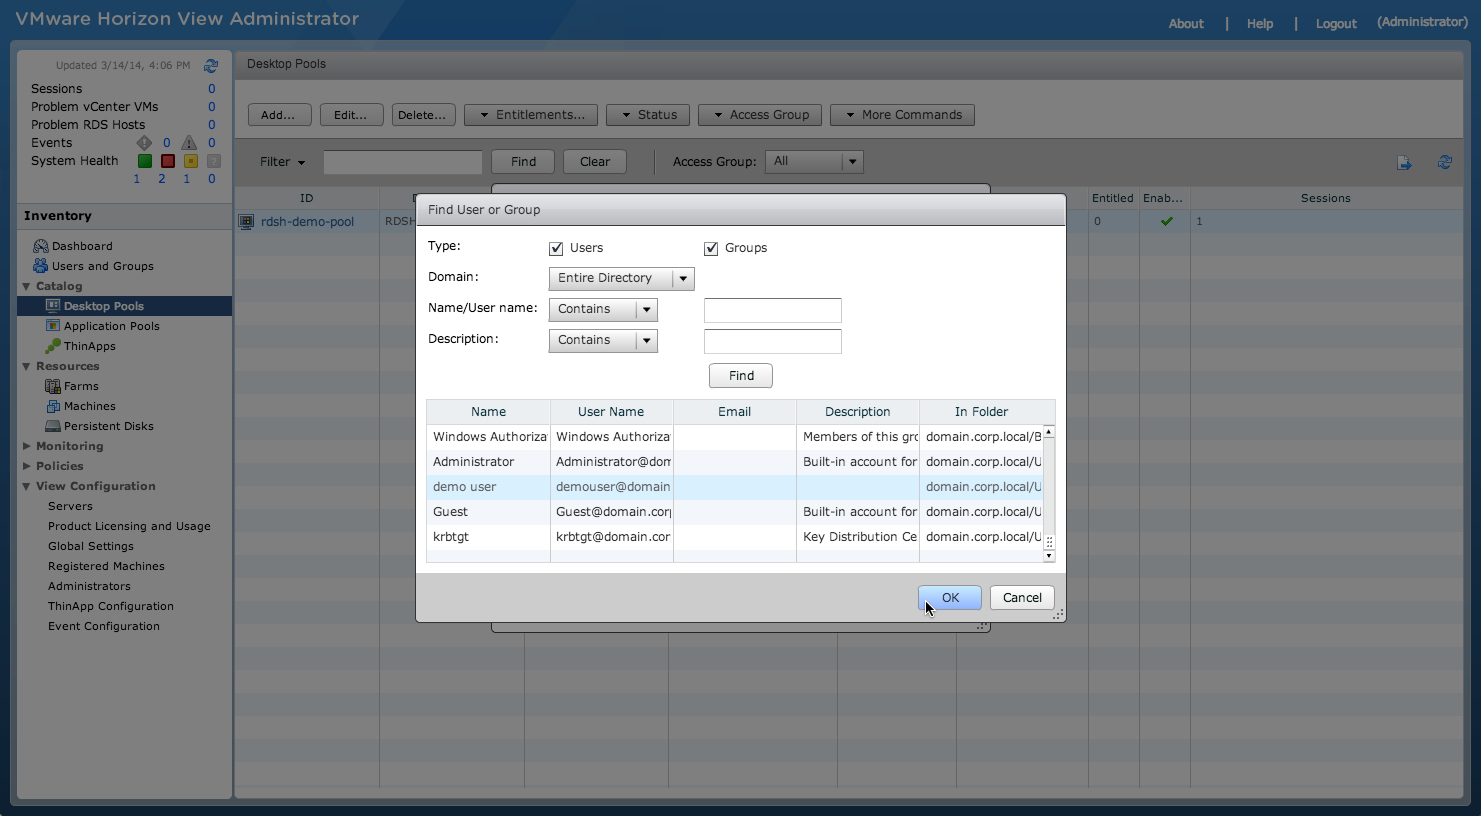This screenshot has height=816, width=1481.
Task: Disable the Groups checkbox
Action: coord(711,248)
